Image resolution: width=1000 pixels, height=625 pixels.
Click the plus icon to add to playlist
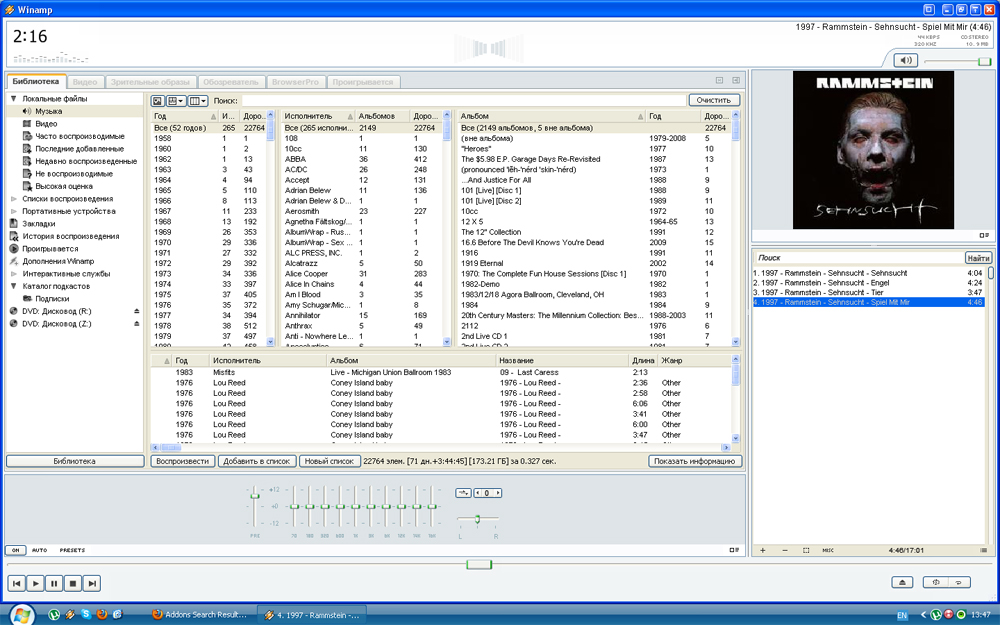point(763,550)
